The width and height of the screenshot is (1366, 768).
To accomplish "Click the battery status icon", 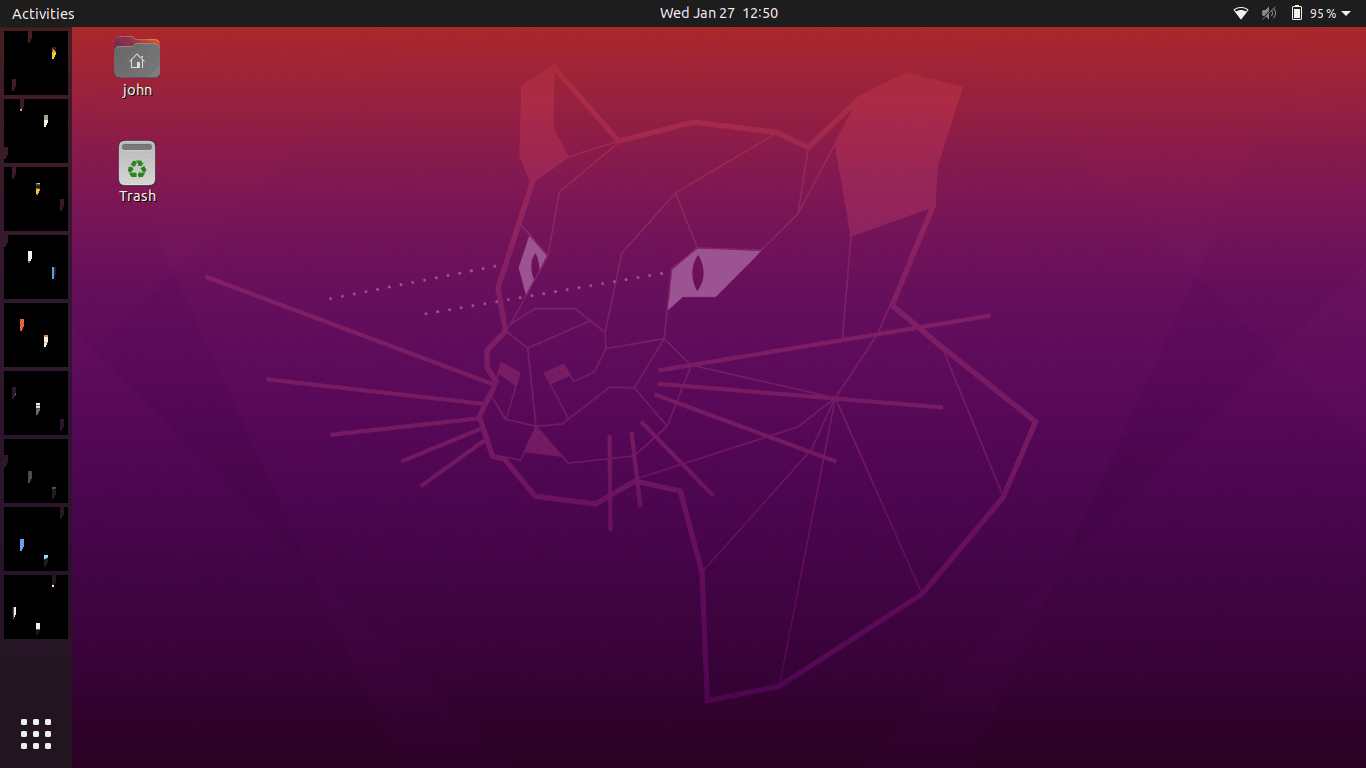I will (1297, 13).
